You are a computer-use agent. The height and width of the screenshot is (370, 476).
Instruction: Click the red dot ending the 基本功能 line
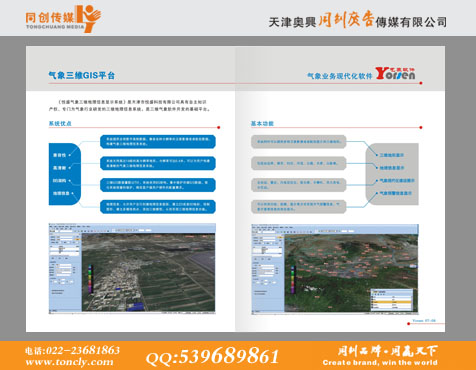point(421,127)
